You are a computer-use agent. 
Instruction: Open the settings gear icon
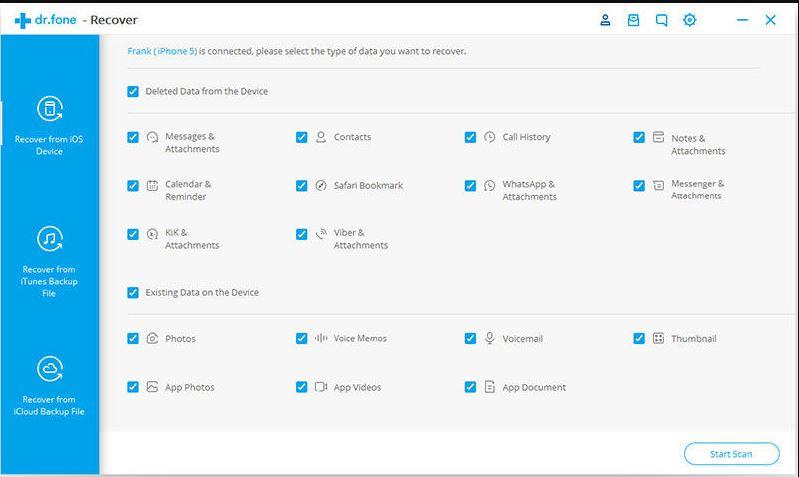(689, 20)
